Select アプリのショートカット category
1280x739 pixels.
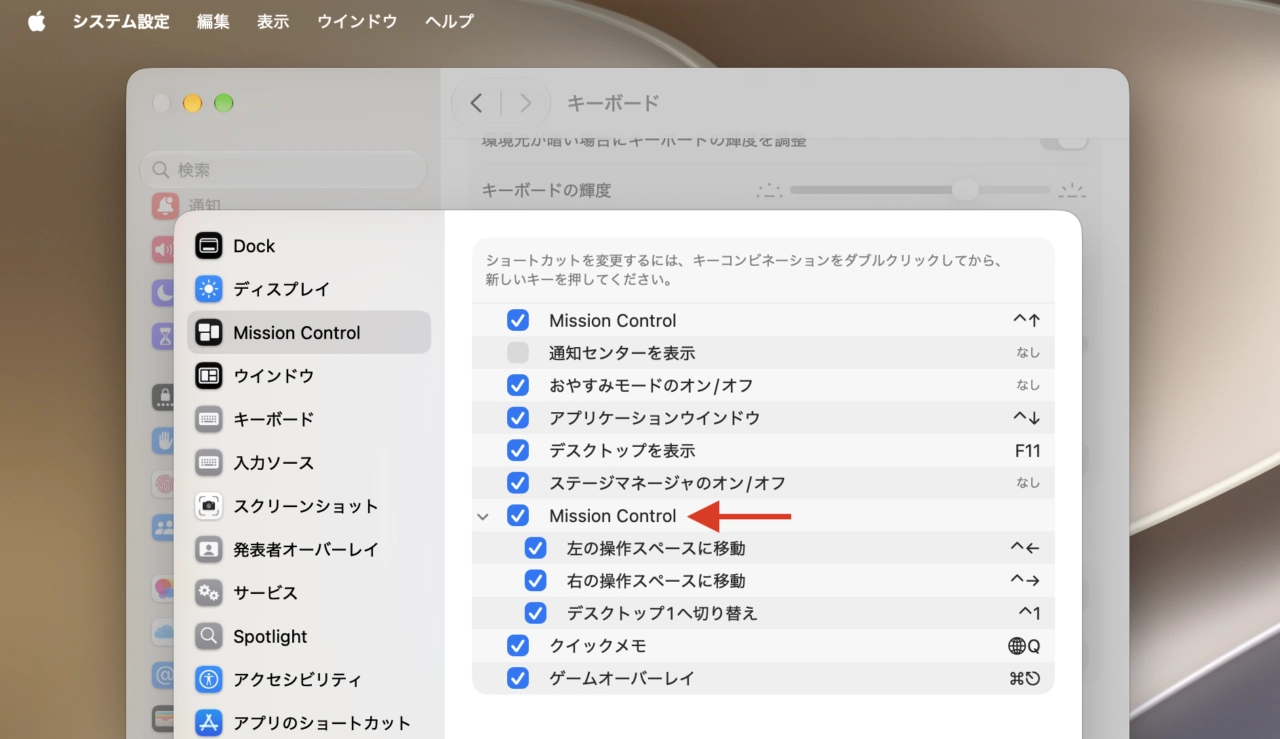click(309, 723)
